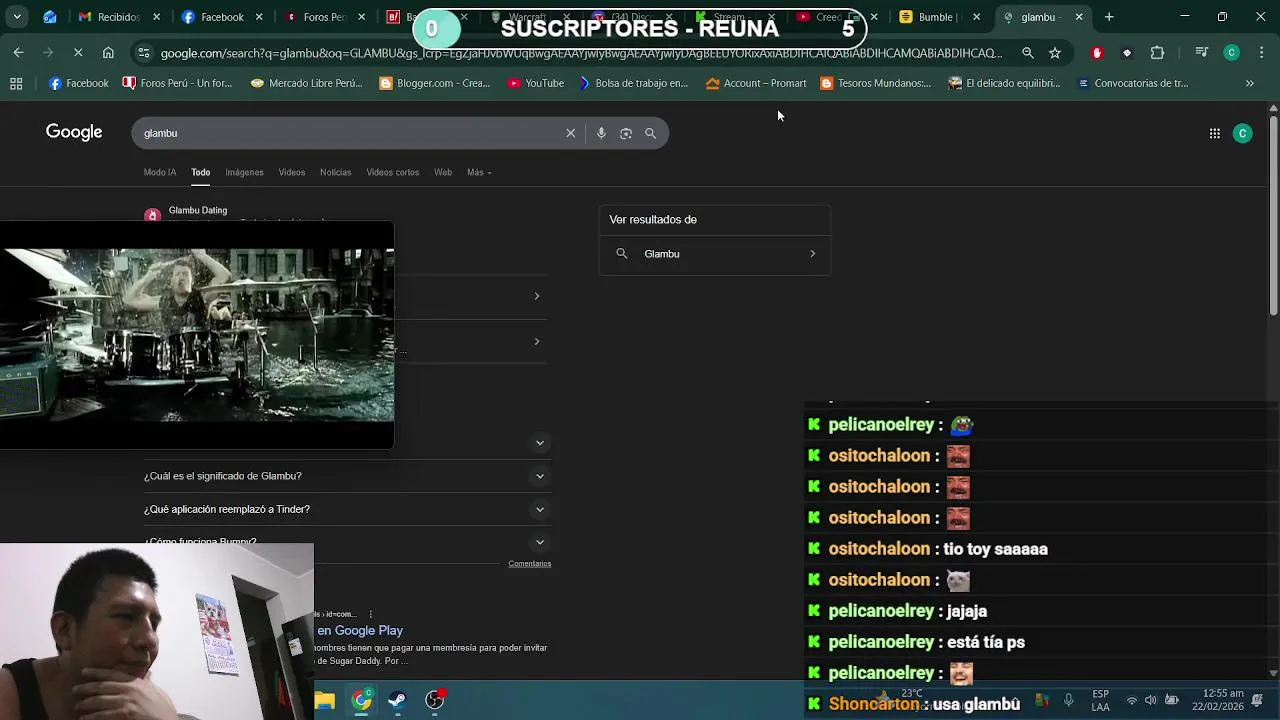
Task: Launch Steam from the taskbar
Action: (x=398, y=701)
